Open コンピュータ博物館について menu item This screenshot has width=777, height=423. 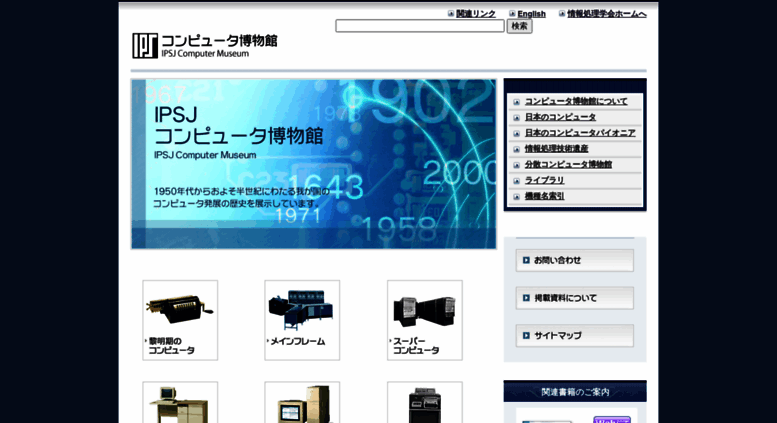point(576,102)
